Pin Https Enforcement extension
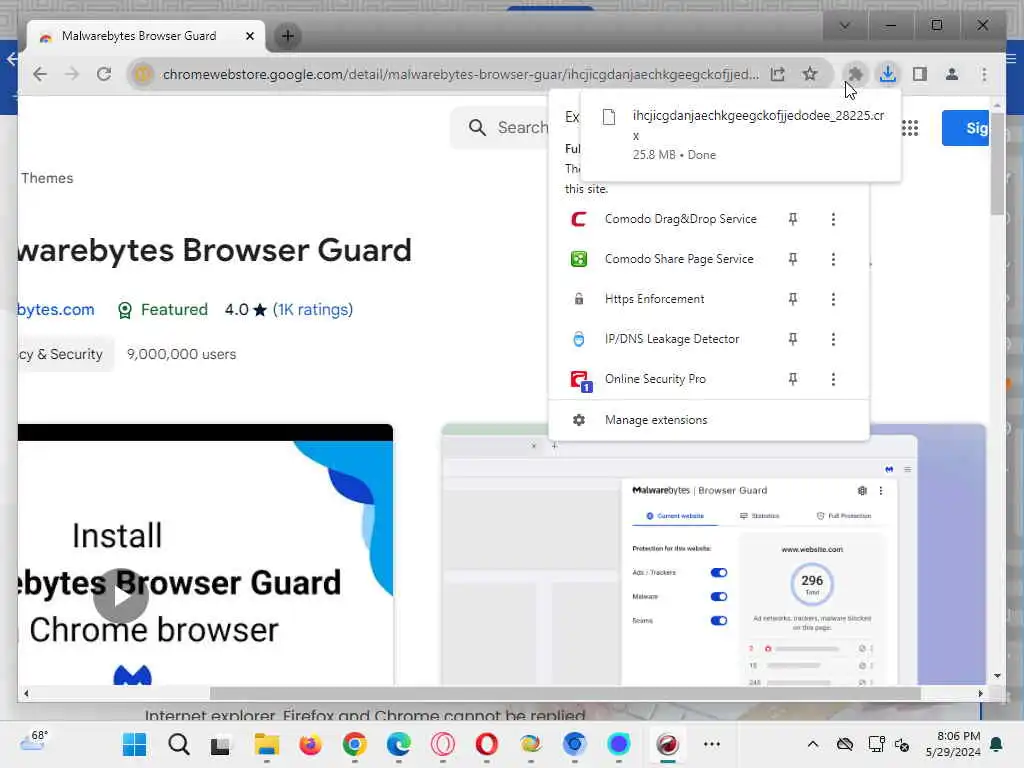Screen dimensions: 1024x768 pyautogui.click(x=793, y=299)
